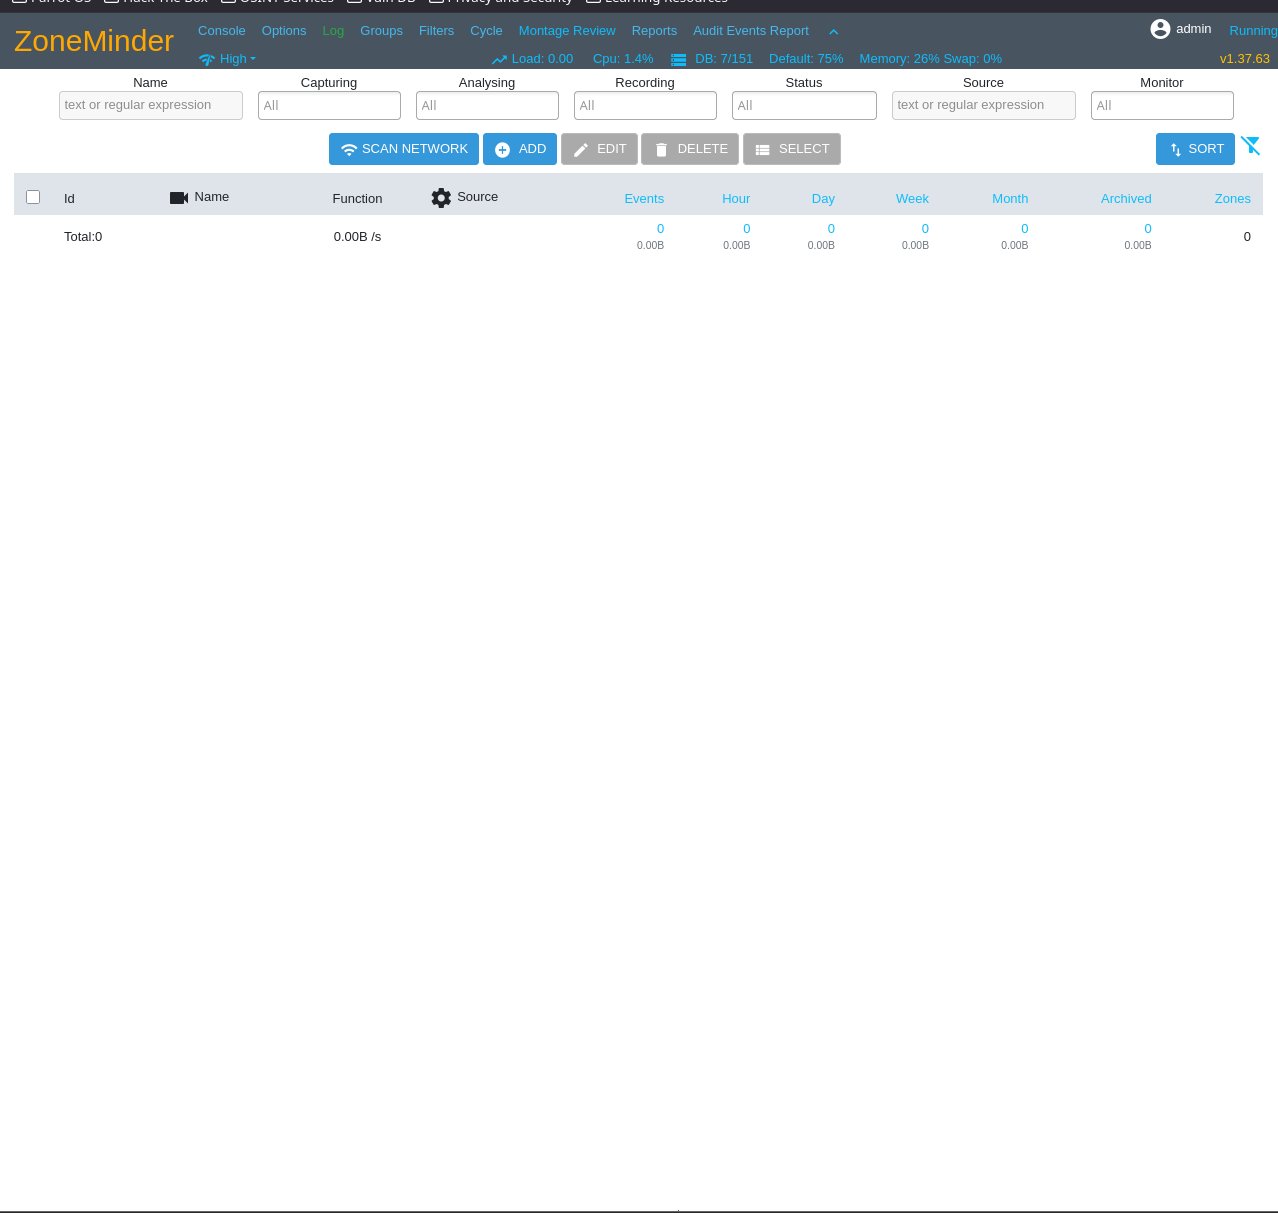Screen dimensions: 1278x1213
Task: Click the gear icon beside Source
Action: pos(441,198)
